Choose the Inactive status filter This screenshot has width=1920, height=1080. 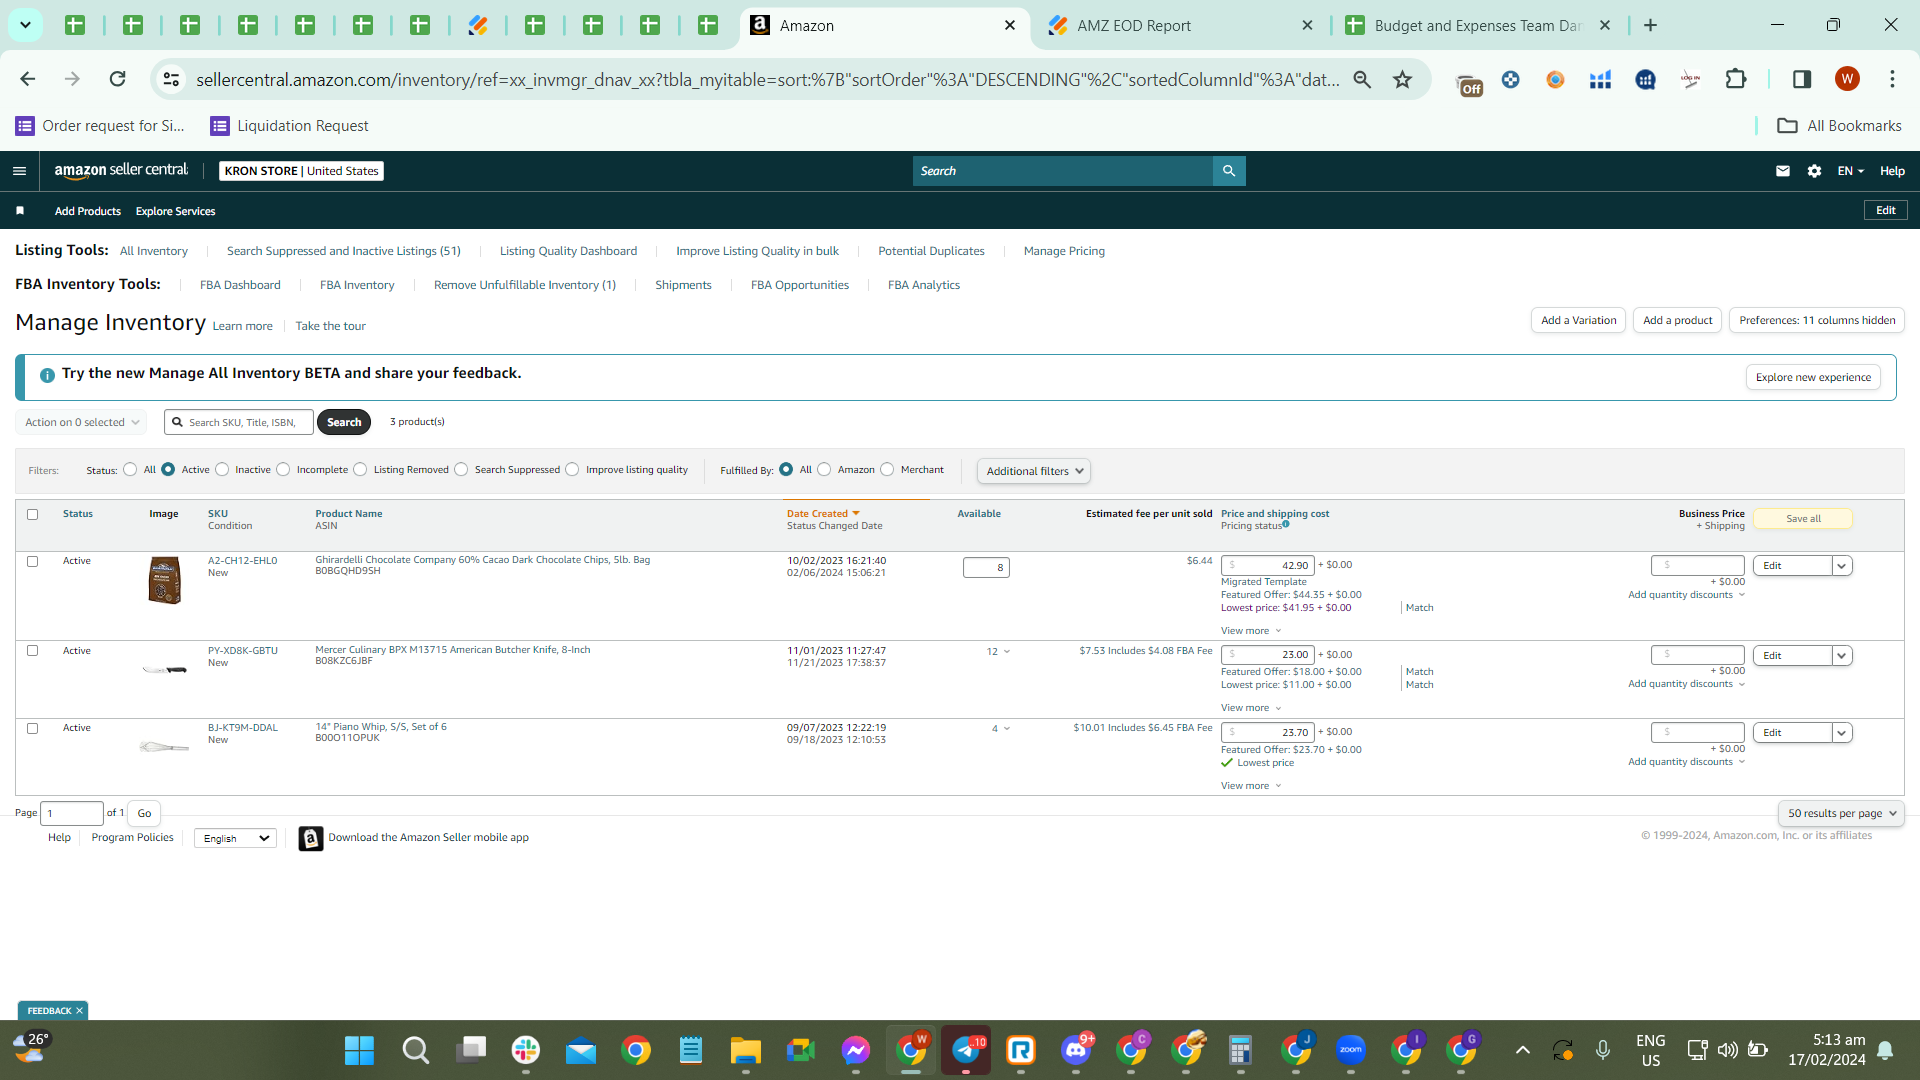[x=222, y=470]
